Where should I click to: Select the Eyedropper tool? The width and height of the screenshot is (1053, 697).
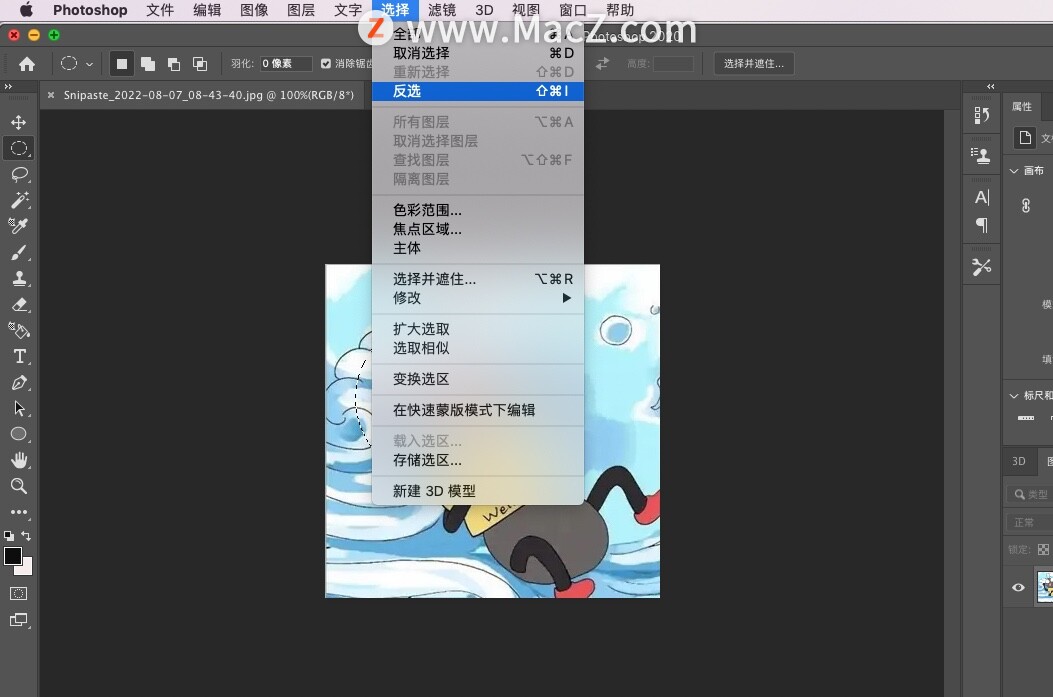(x=19, y=226)
